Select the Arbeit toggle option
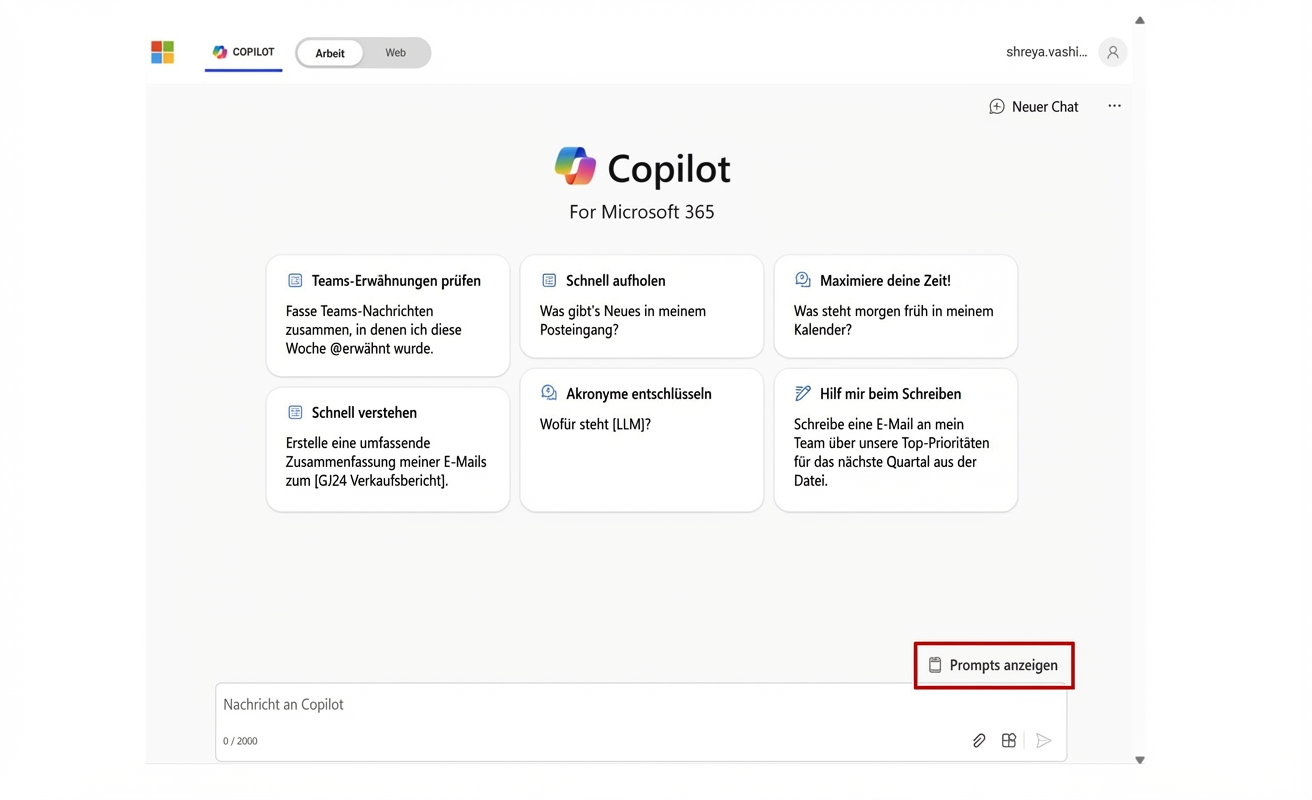 [x=330, y=52]
